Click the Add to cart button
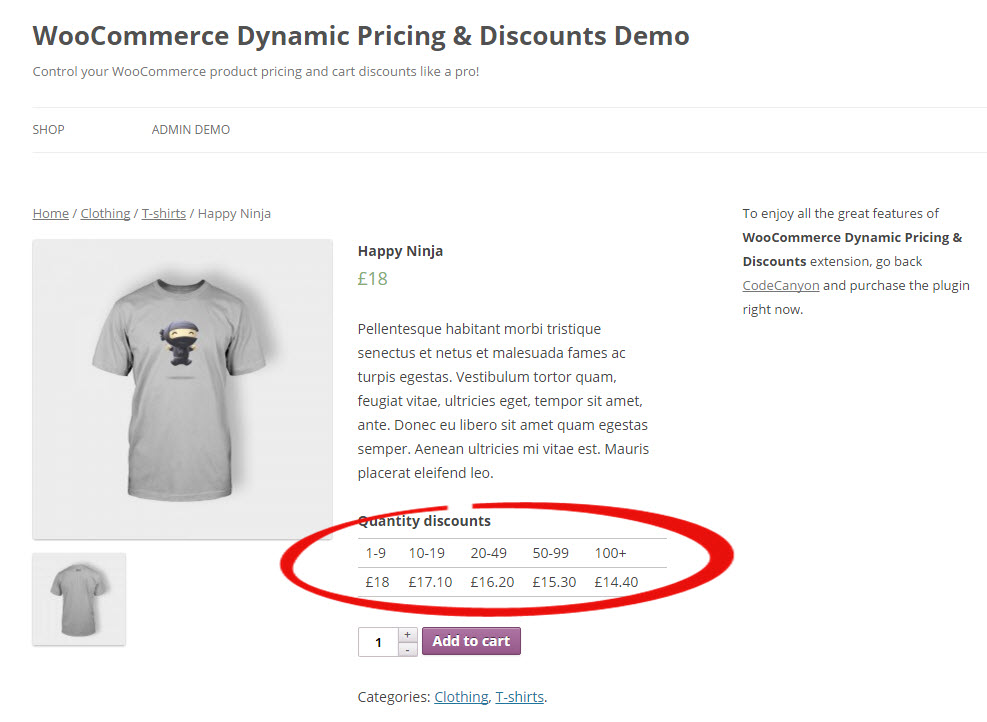Viewport: 987px width, 722px height. (x=471, y=641)
